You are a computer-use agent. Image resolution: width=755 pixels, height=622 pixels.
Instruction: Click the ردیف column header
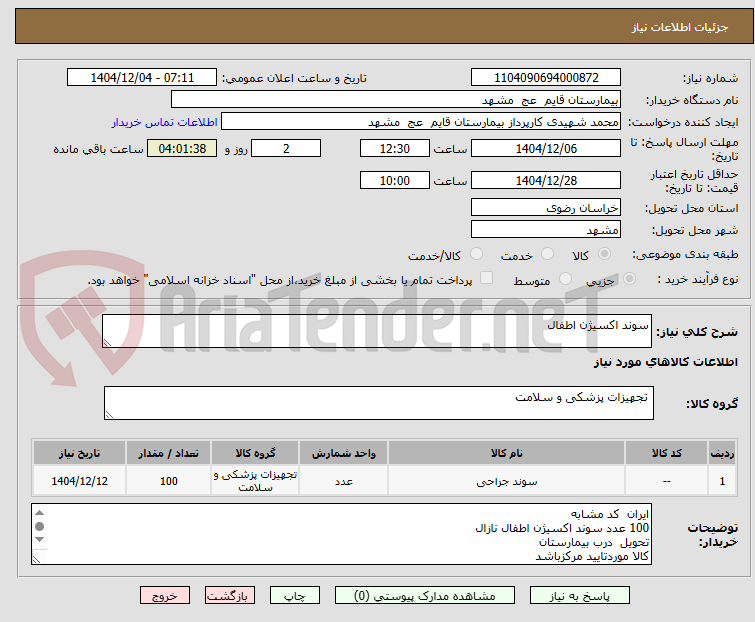point(722,453)
